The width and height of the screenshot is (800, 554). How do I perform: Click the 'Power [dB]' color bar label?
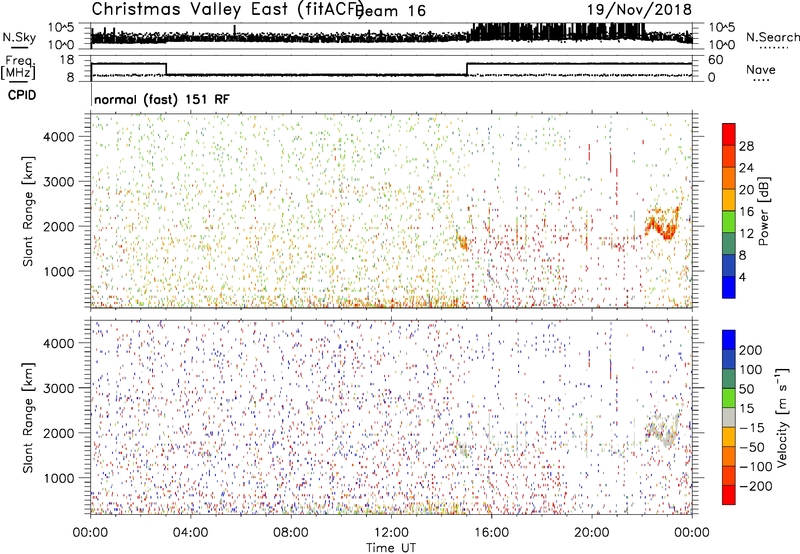(x=763, y=211)
